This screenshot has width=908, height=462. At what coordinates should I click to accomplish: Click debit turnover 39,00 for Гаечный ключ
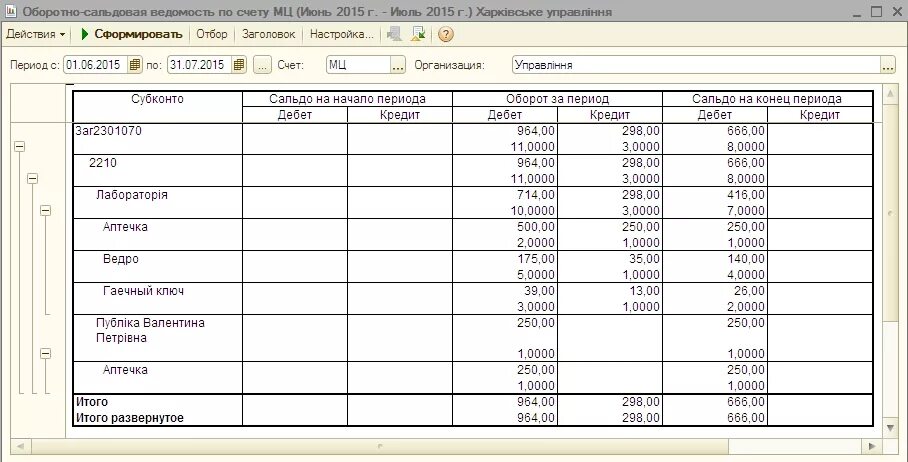click(539, 290)
